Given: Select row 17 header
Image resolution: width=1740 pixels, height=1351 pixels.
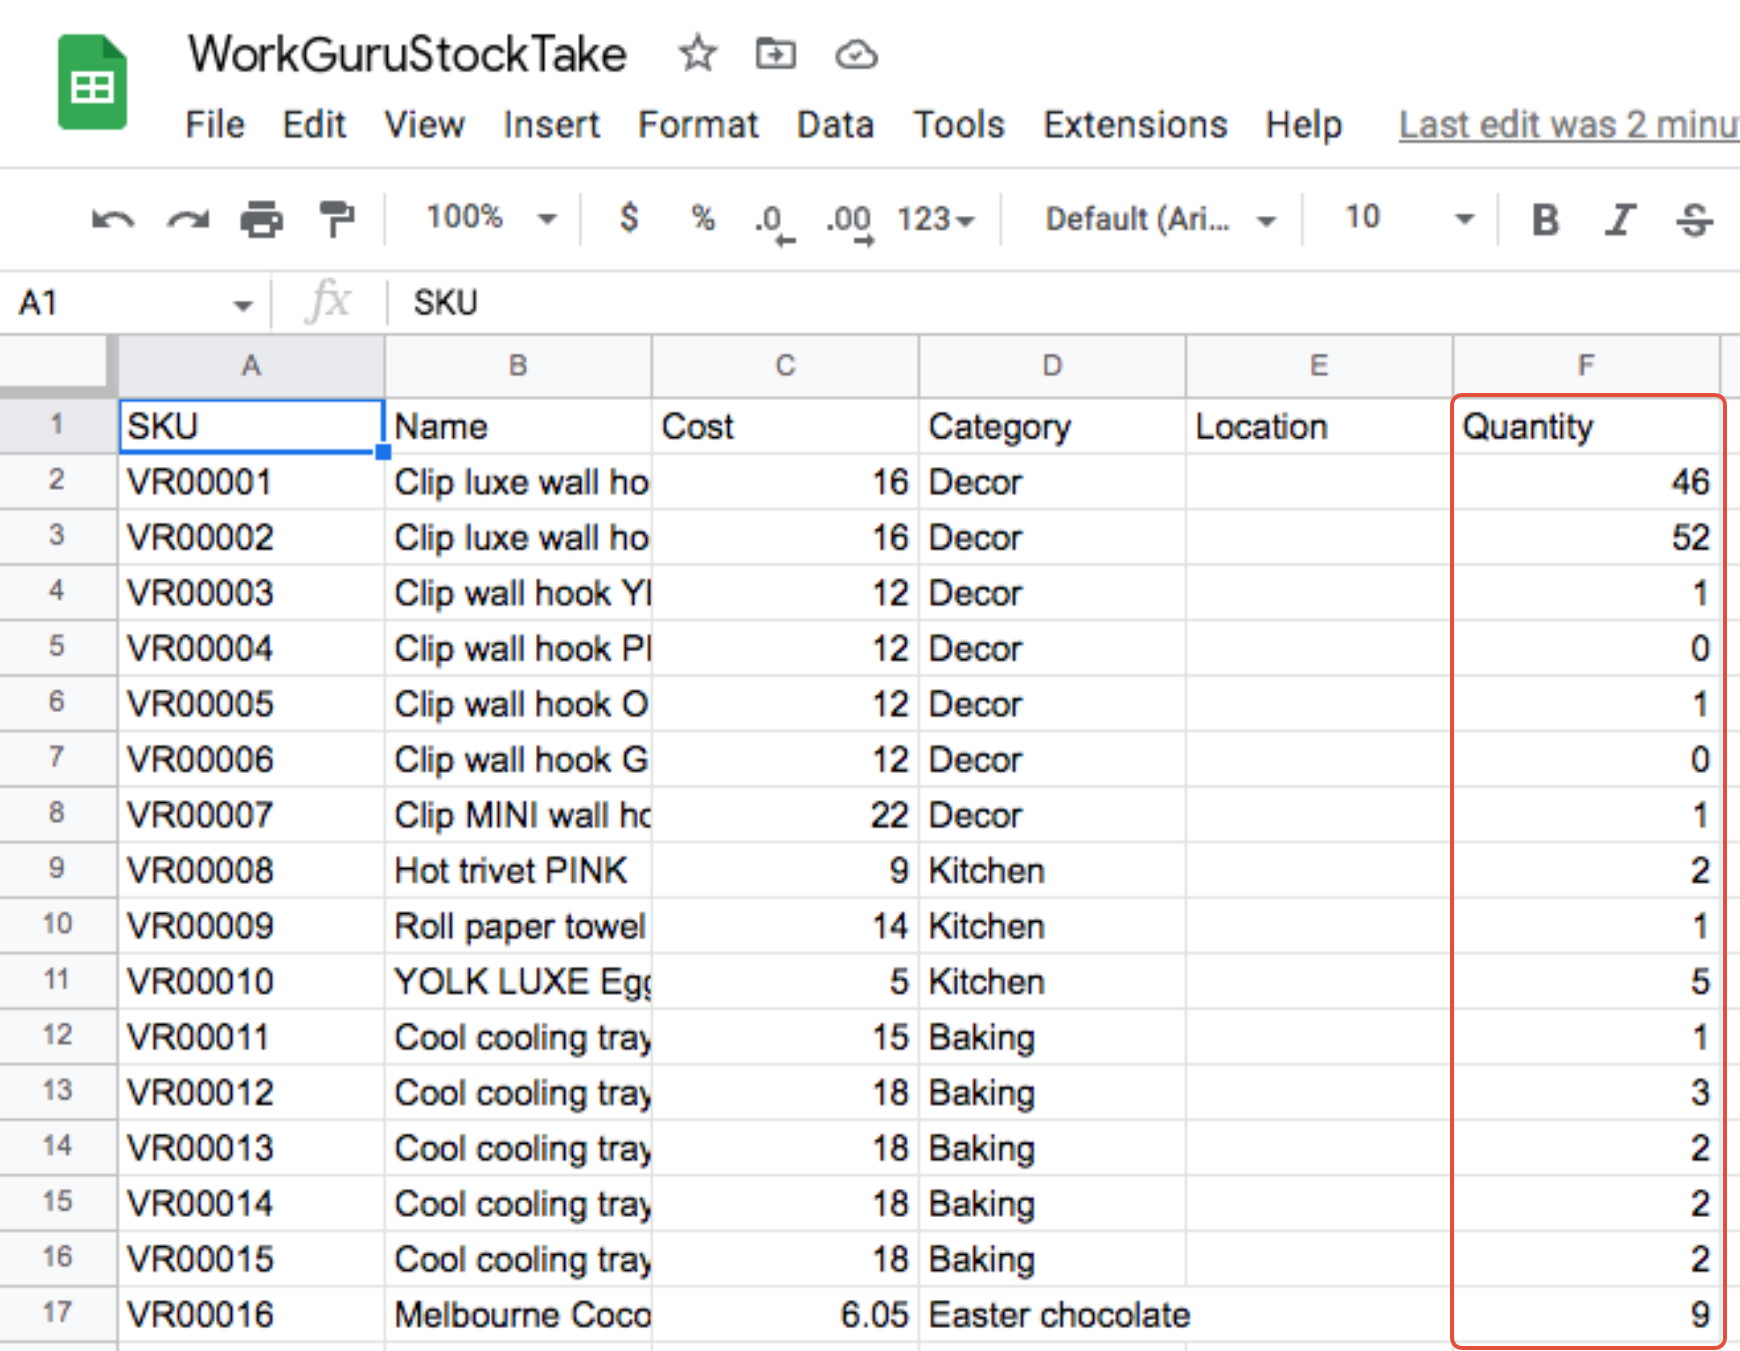Looking at the screenshot, I should click(57, 1313).
